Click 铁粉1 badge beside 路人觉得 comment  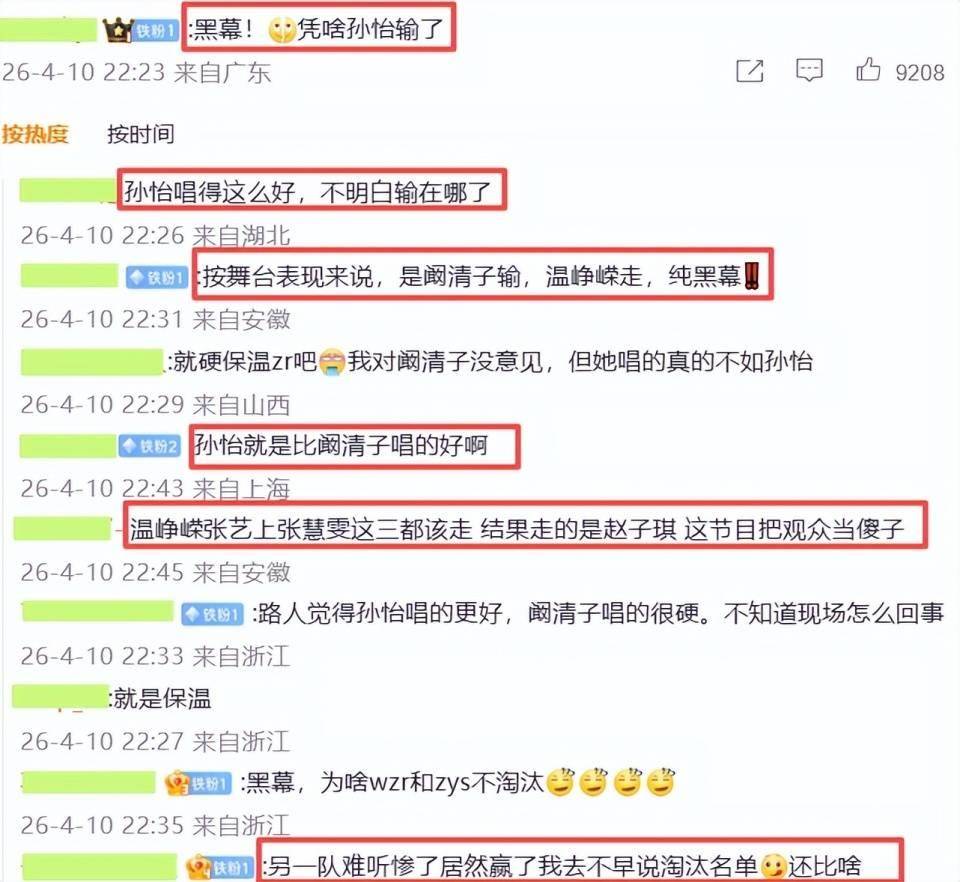coord(212,614)
